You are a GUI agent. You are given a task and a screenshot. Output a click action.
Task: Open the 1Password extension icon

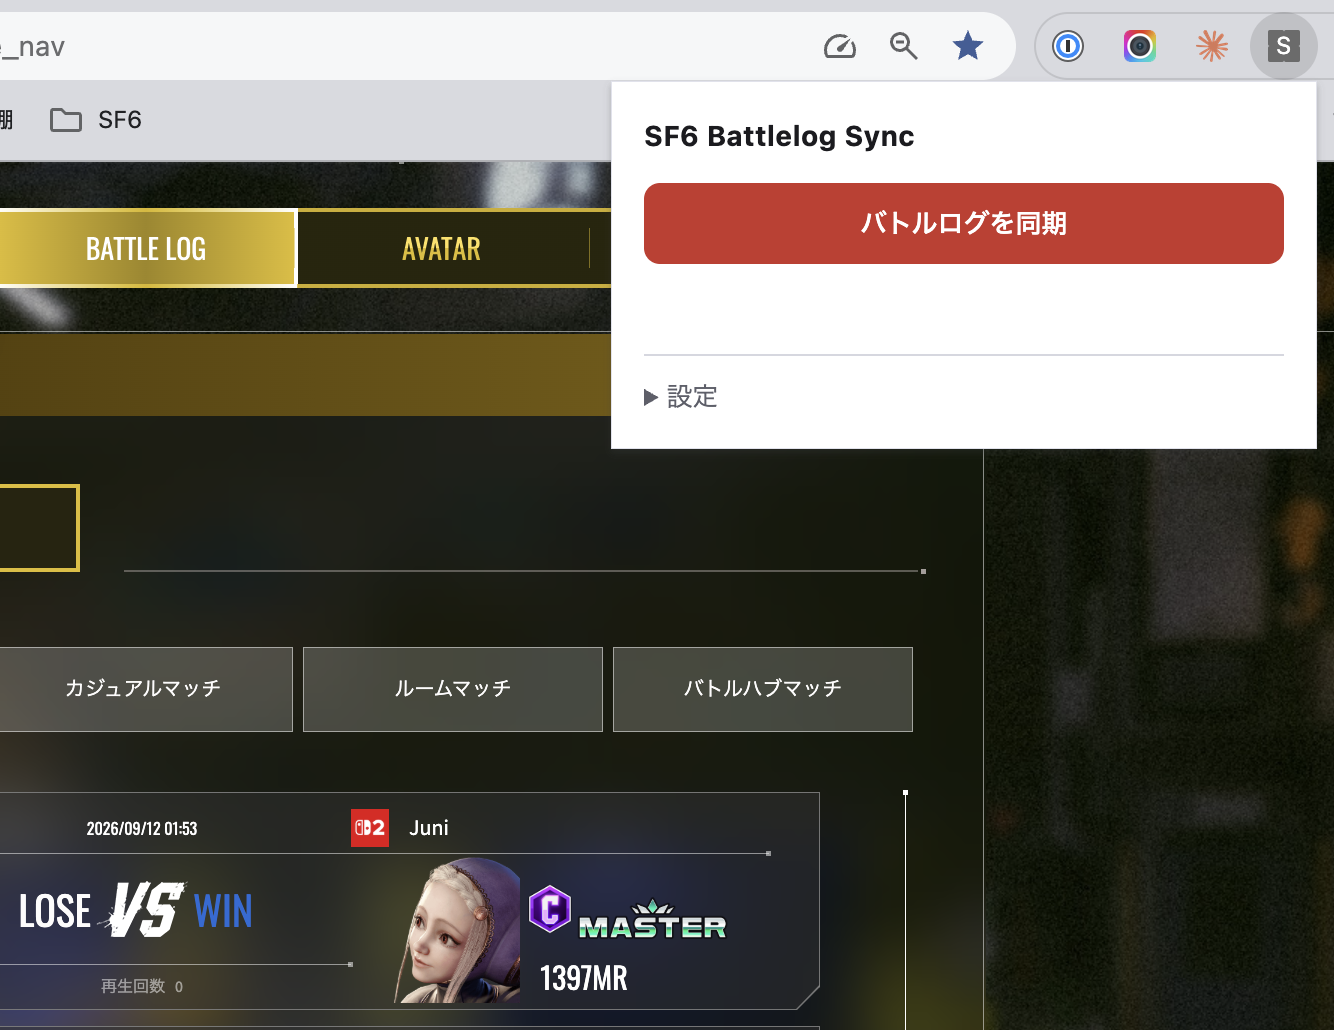pyautogui.click(x=1068, y=46)
